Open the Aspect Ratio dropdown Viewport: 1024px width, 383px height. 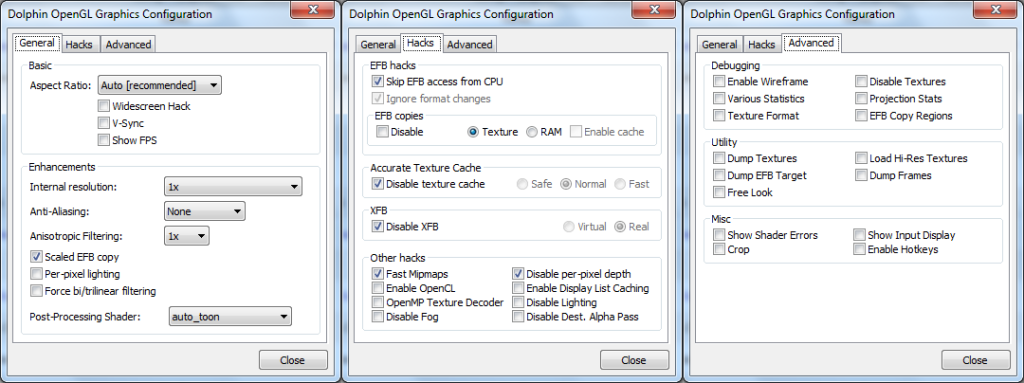[159, 85]
